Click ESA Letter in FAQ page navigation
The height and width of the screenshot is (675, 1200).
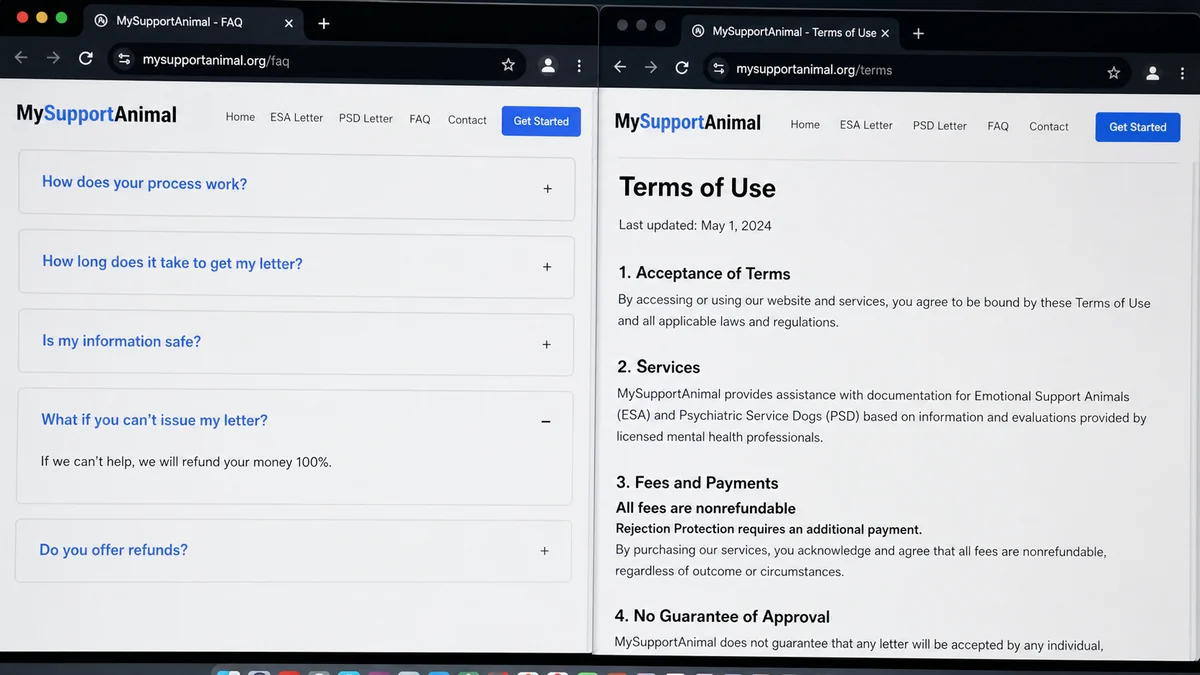point(297,118)
